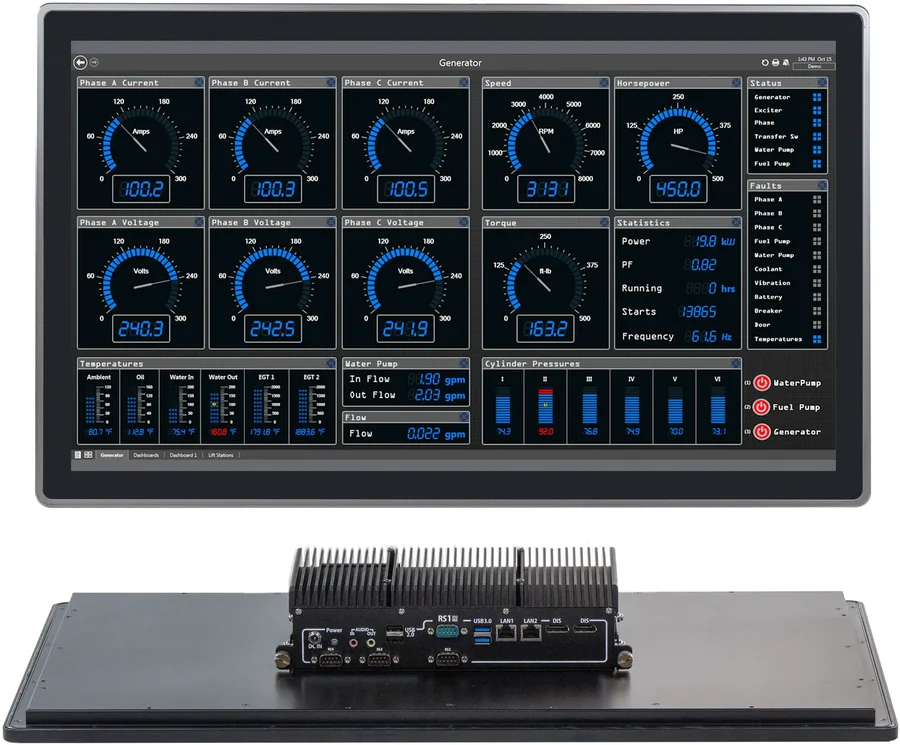The height and width of the screenshot is (745, 900).
Task: Toggle the Fuel Pump power button
Action: pyautogui.click(x=762, y=407)
